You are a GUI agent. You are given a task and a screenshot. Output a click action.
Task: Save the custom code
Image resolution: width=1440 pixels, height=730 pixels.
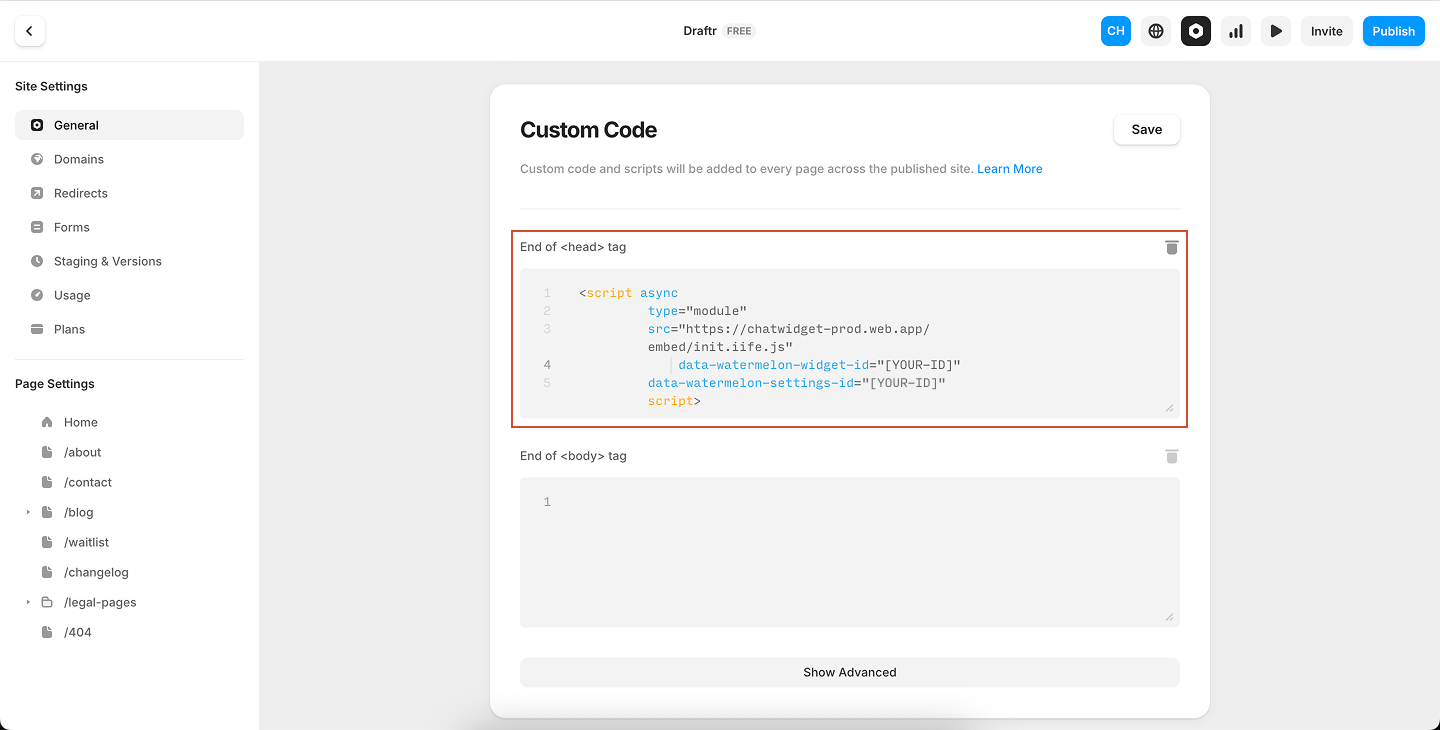click(x=1147, y=129)
